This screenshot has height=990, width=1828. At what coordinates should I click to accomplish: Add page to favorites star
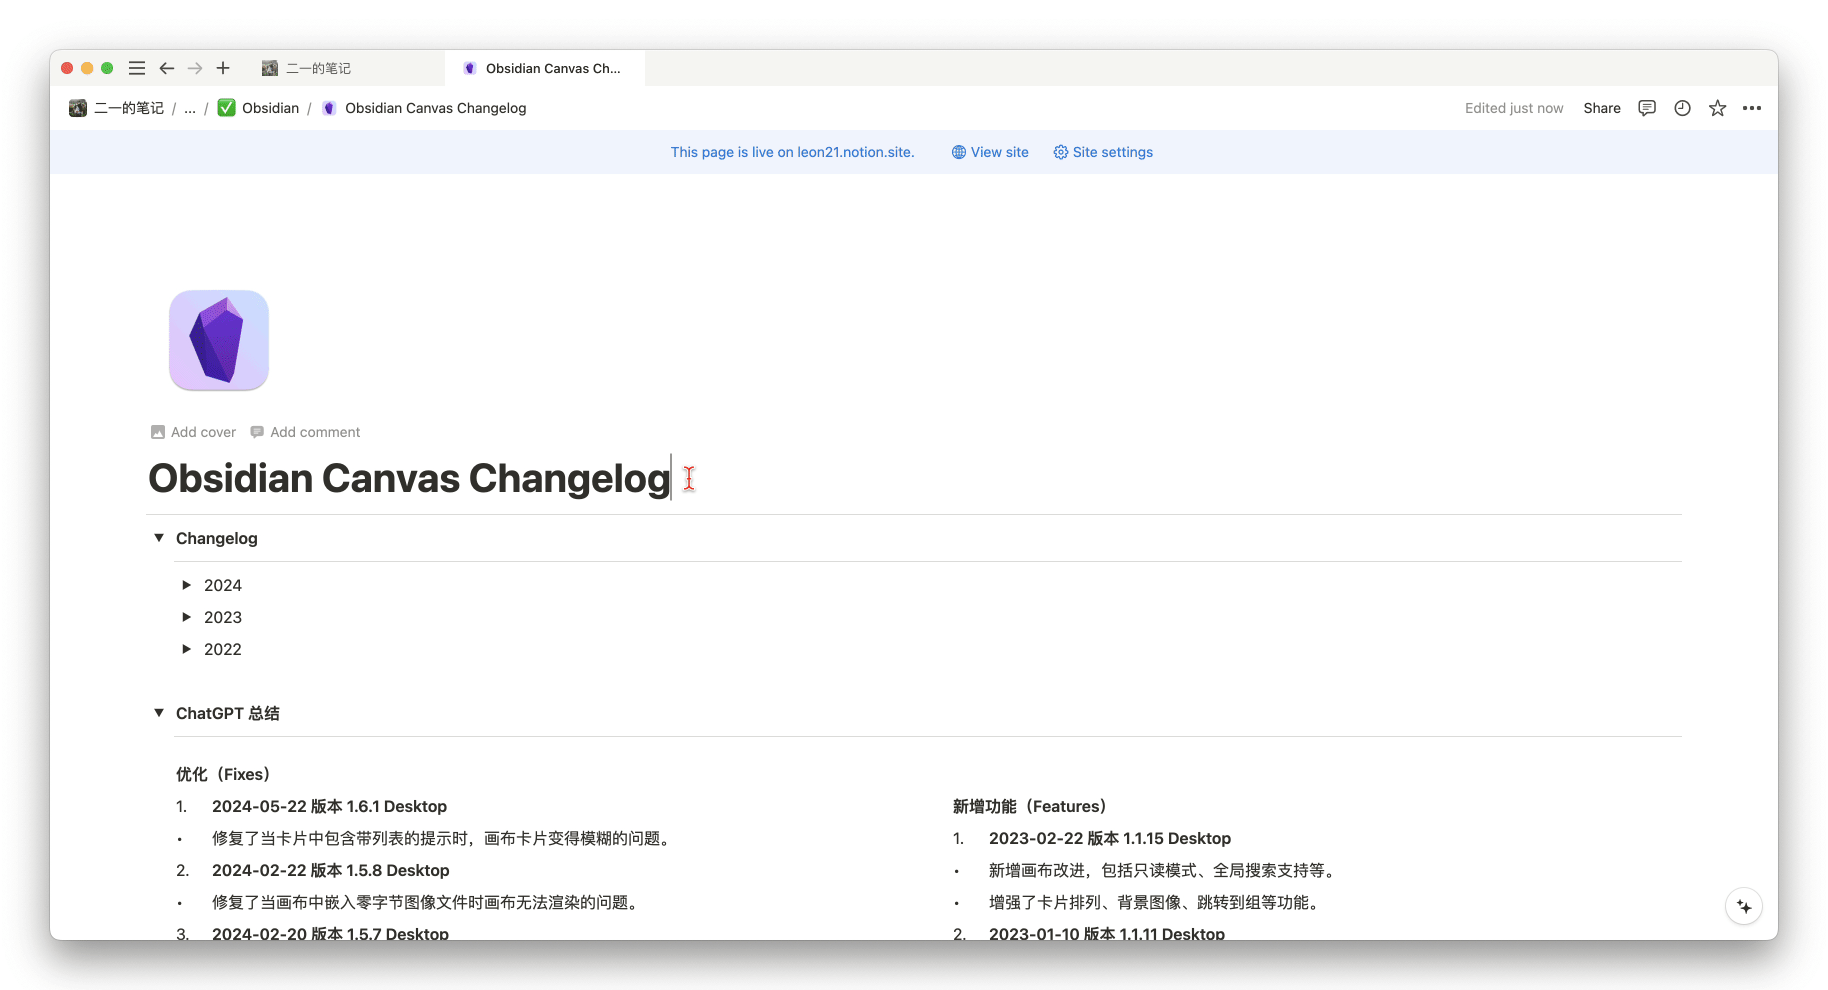[x=1717, y=108]
